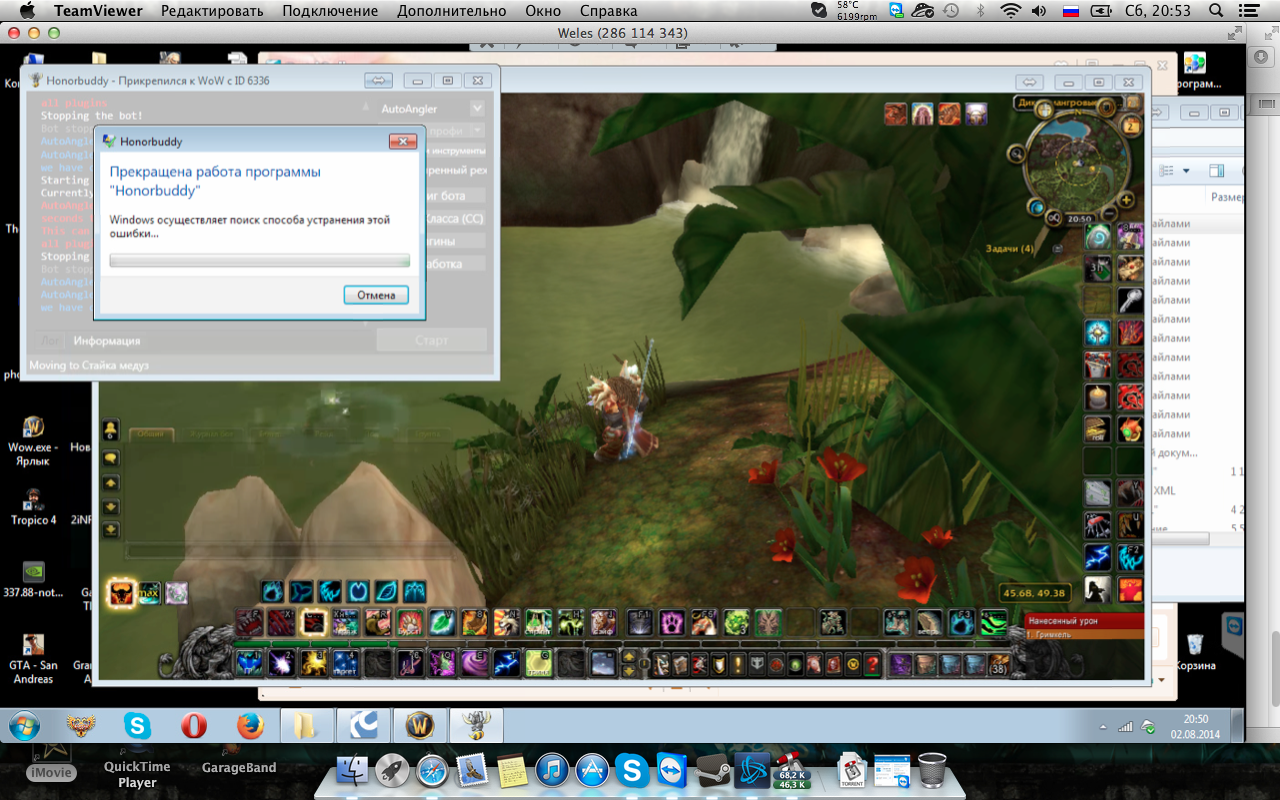1280x800 pixels.
Task: Click the first buff icon at top of WoW
Action: coord(896,113)
